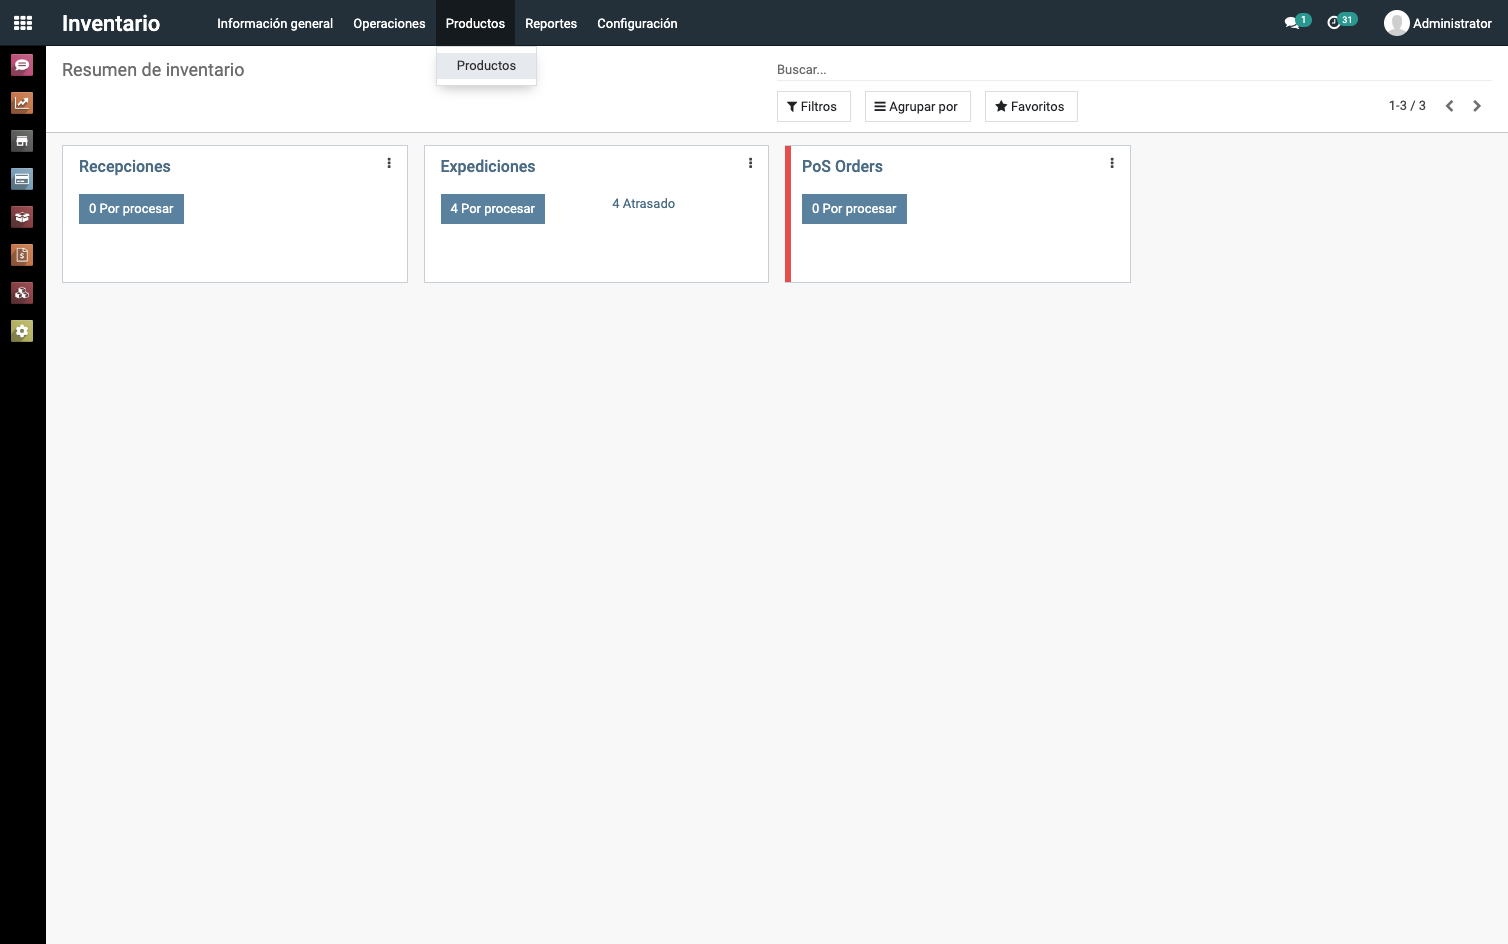Open the Expediciones card title
The height and width of the screenshot is (944, 1508).
(488, 167)
